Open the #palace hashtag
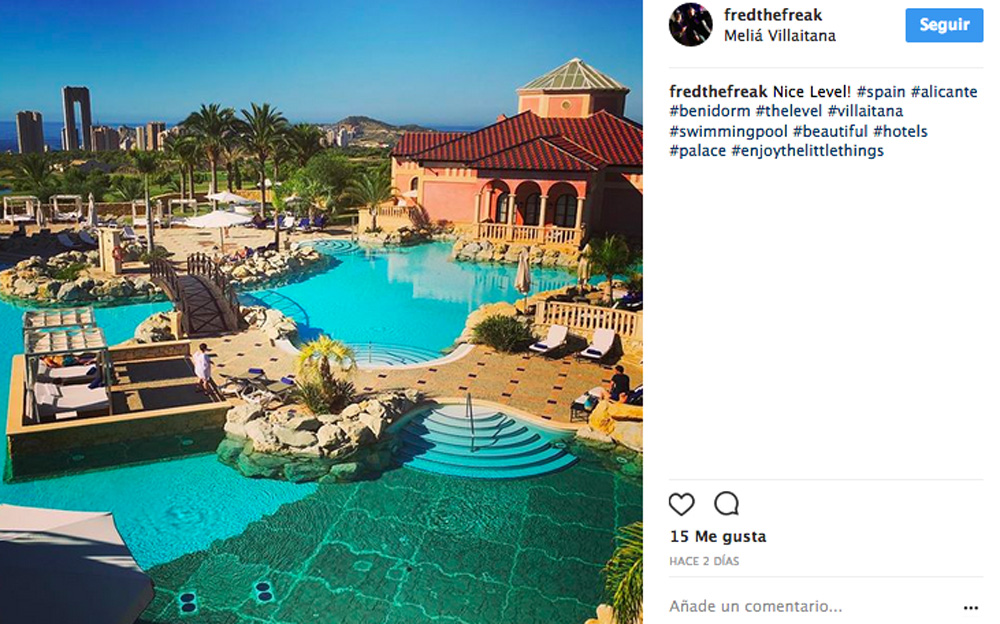This screenshot has height=624, width=1000. pyautogui.click(x=698, y=151)
